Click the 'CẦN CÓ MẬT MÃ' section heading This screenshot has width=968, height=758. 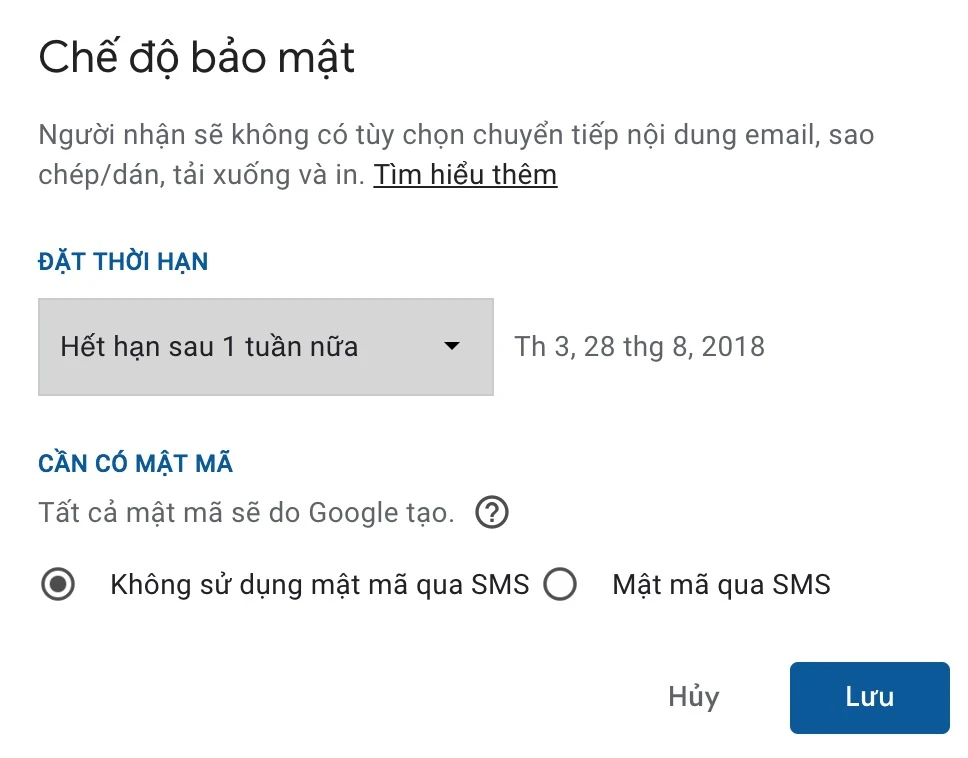135,464
